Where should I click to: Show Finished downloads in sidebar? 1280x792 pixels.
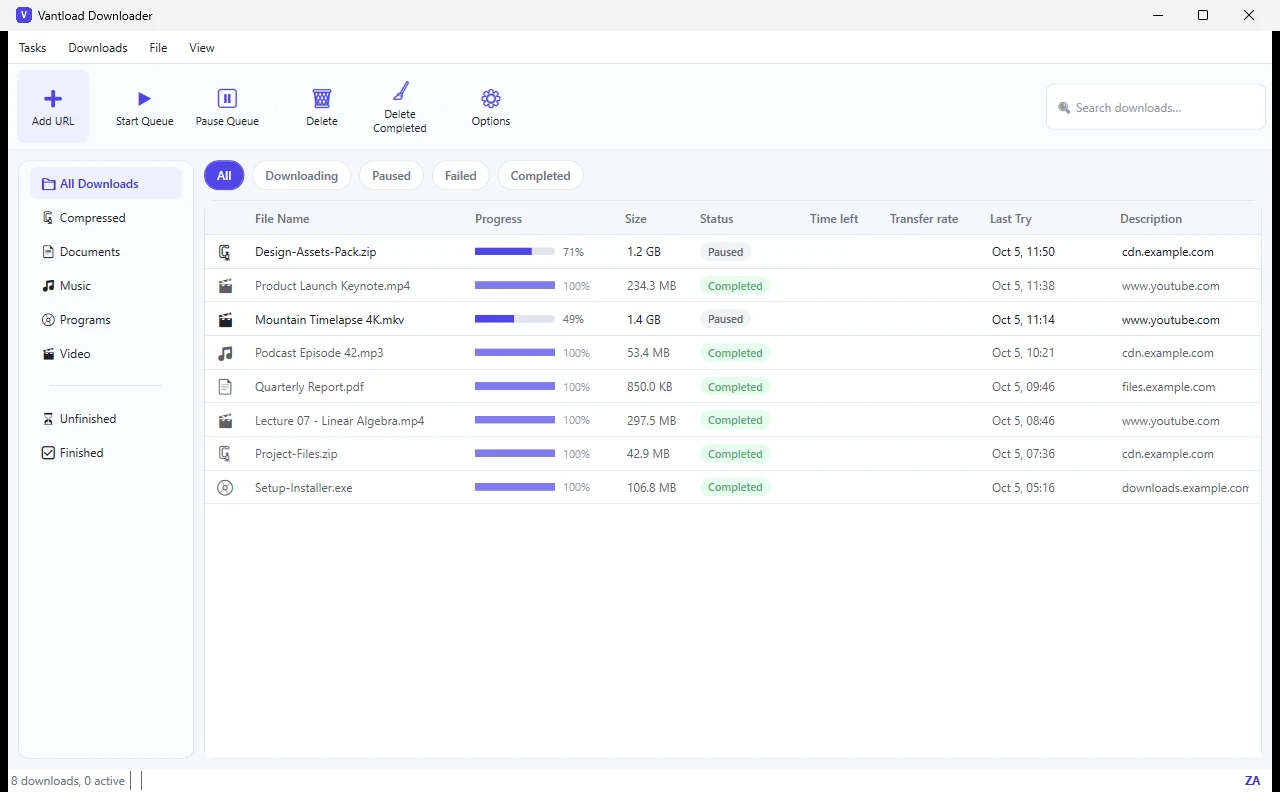click(106, 453)
